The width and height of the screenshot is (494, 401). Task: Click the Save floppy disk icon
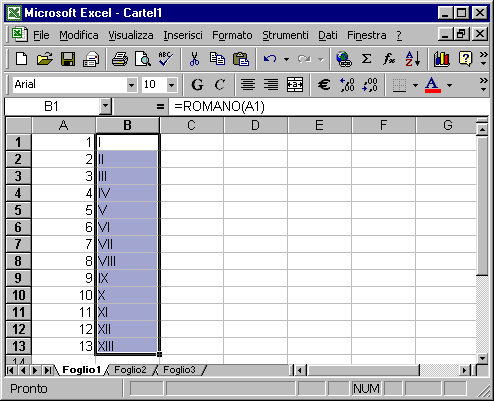point(68,59)
